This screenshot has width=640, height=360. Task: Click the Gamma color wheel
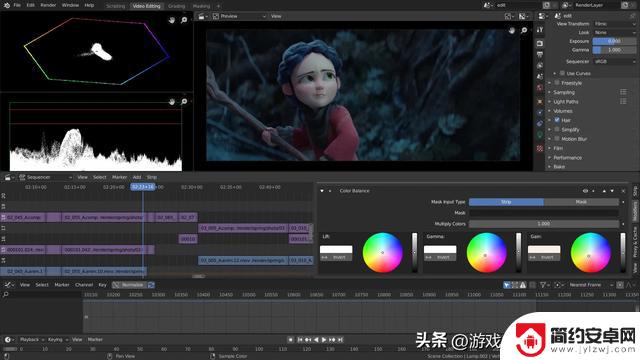(486, 253)
